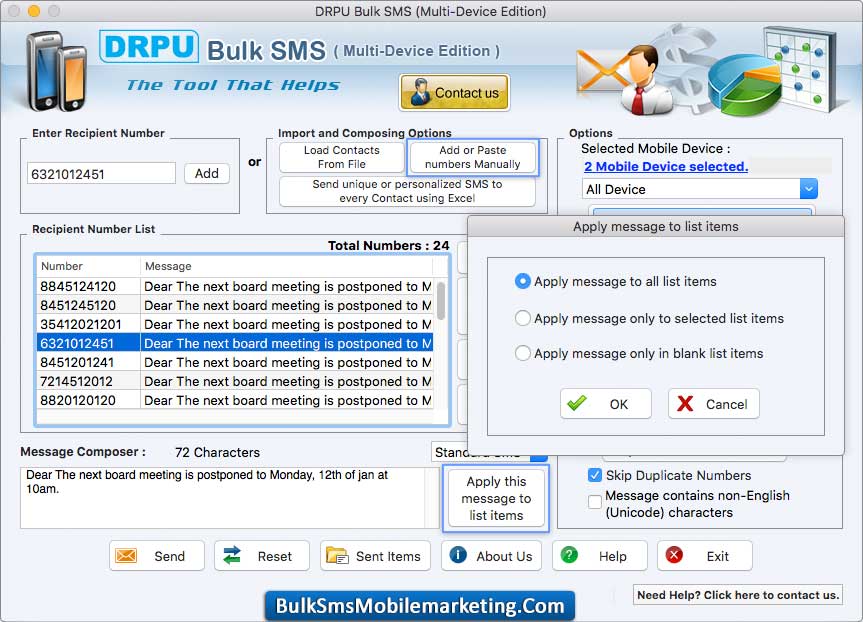The width and height of the screenshot is (863, 622).
Task: Click the person icon on Contact us
Action: [x=421, y=92]
